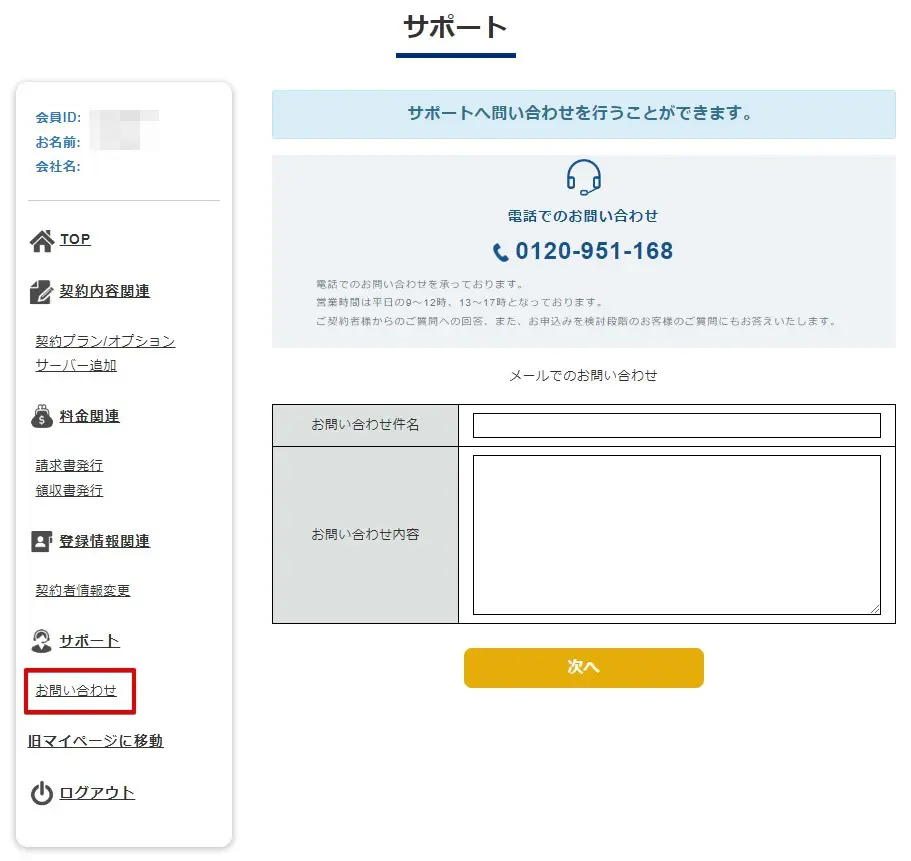Screen dimensions: 911x861
Task: Click the contract document pencil icon
Action: click(x=41, y=292)
